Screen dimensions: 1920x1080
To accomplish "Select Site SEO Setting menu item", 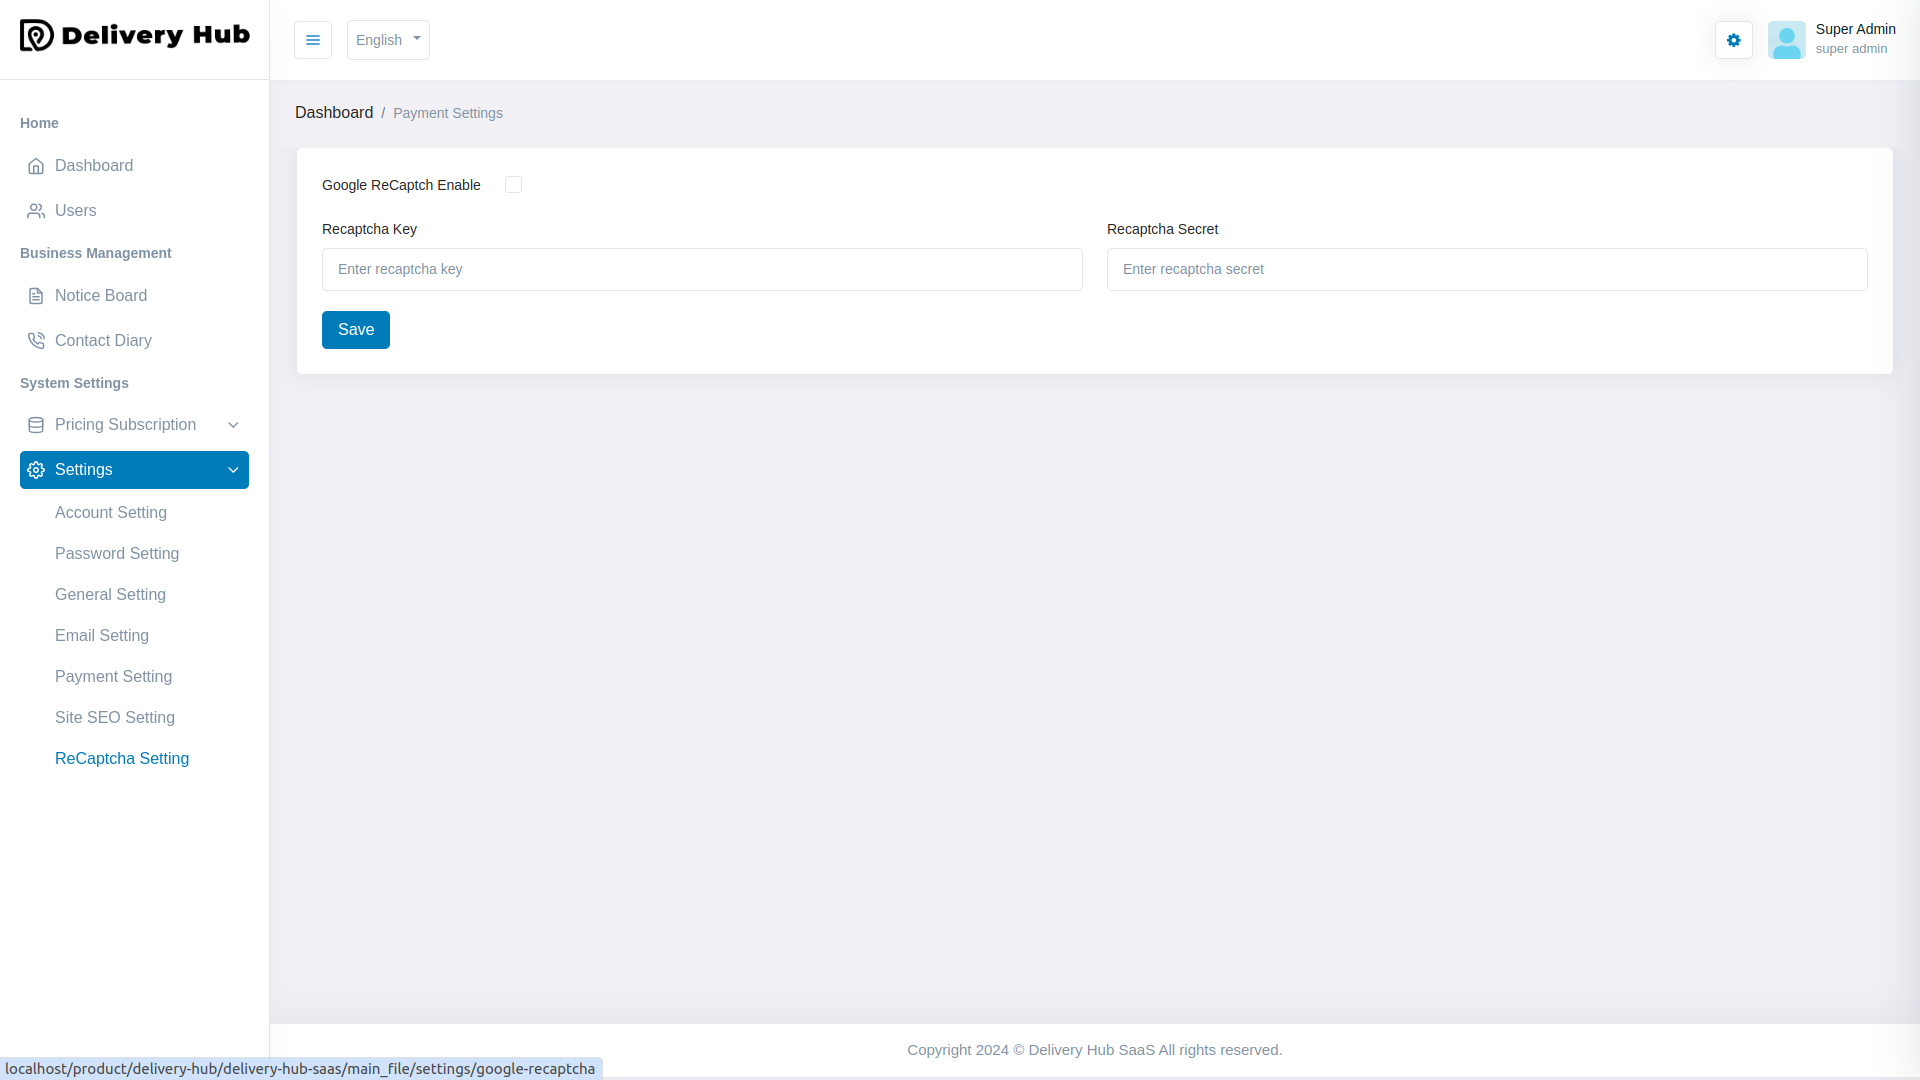I will point(115,717).
